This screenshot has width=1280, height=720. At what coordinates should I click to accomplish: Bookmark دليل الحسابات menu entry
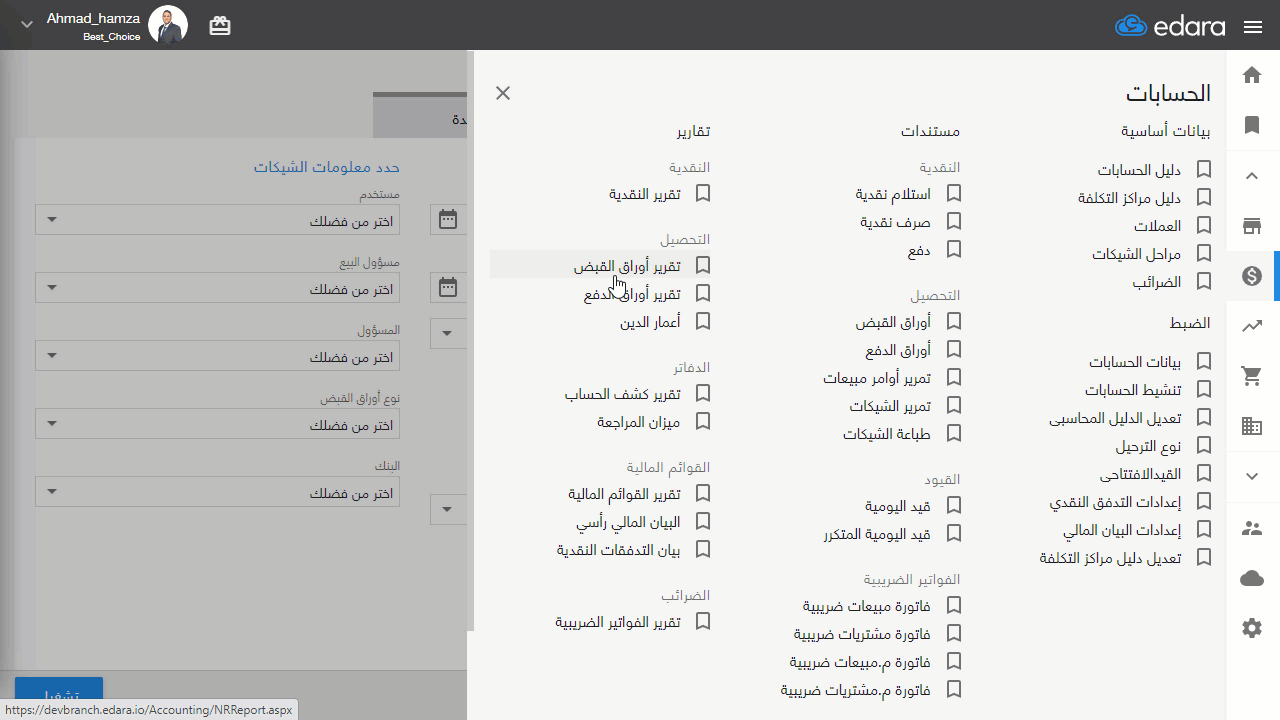click(x=1204, y=170)
